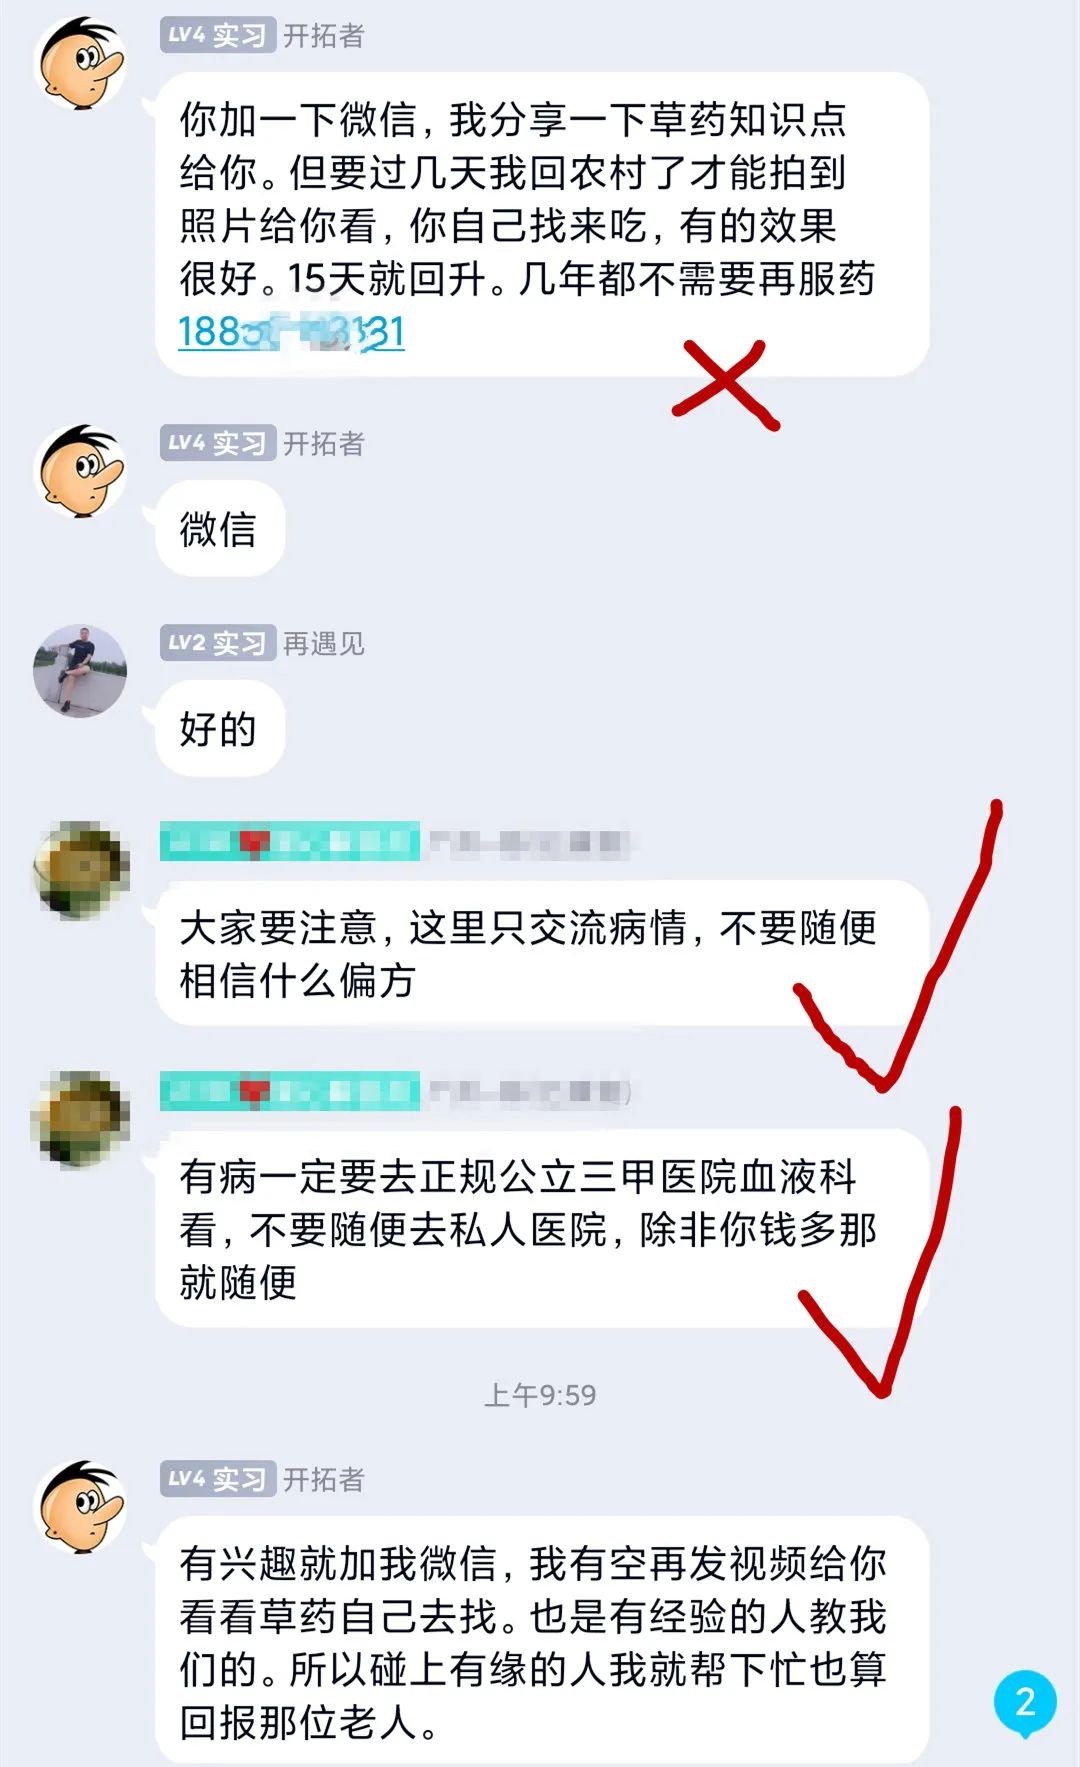
Task: Open the blurred 188 phone number link
Action: tap(291, 331)
